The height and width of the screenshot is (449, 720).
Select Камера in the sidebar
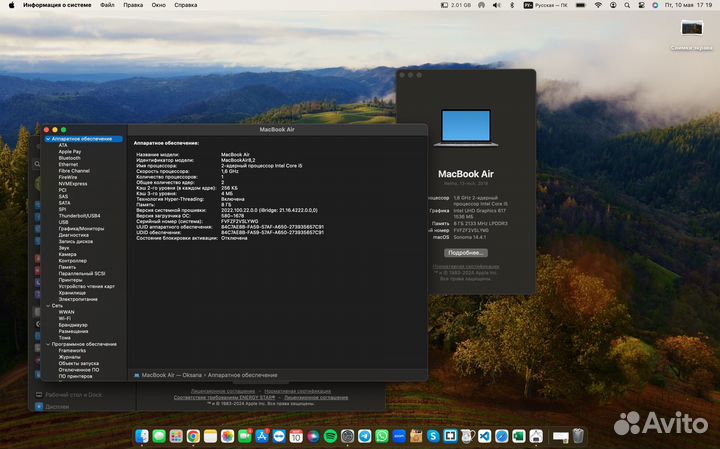coord(68,254)
